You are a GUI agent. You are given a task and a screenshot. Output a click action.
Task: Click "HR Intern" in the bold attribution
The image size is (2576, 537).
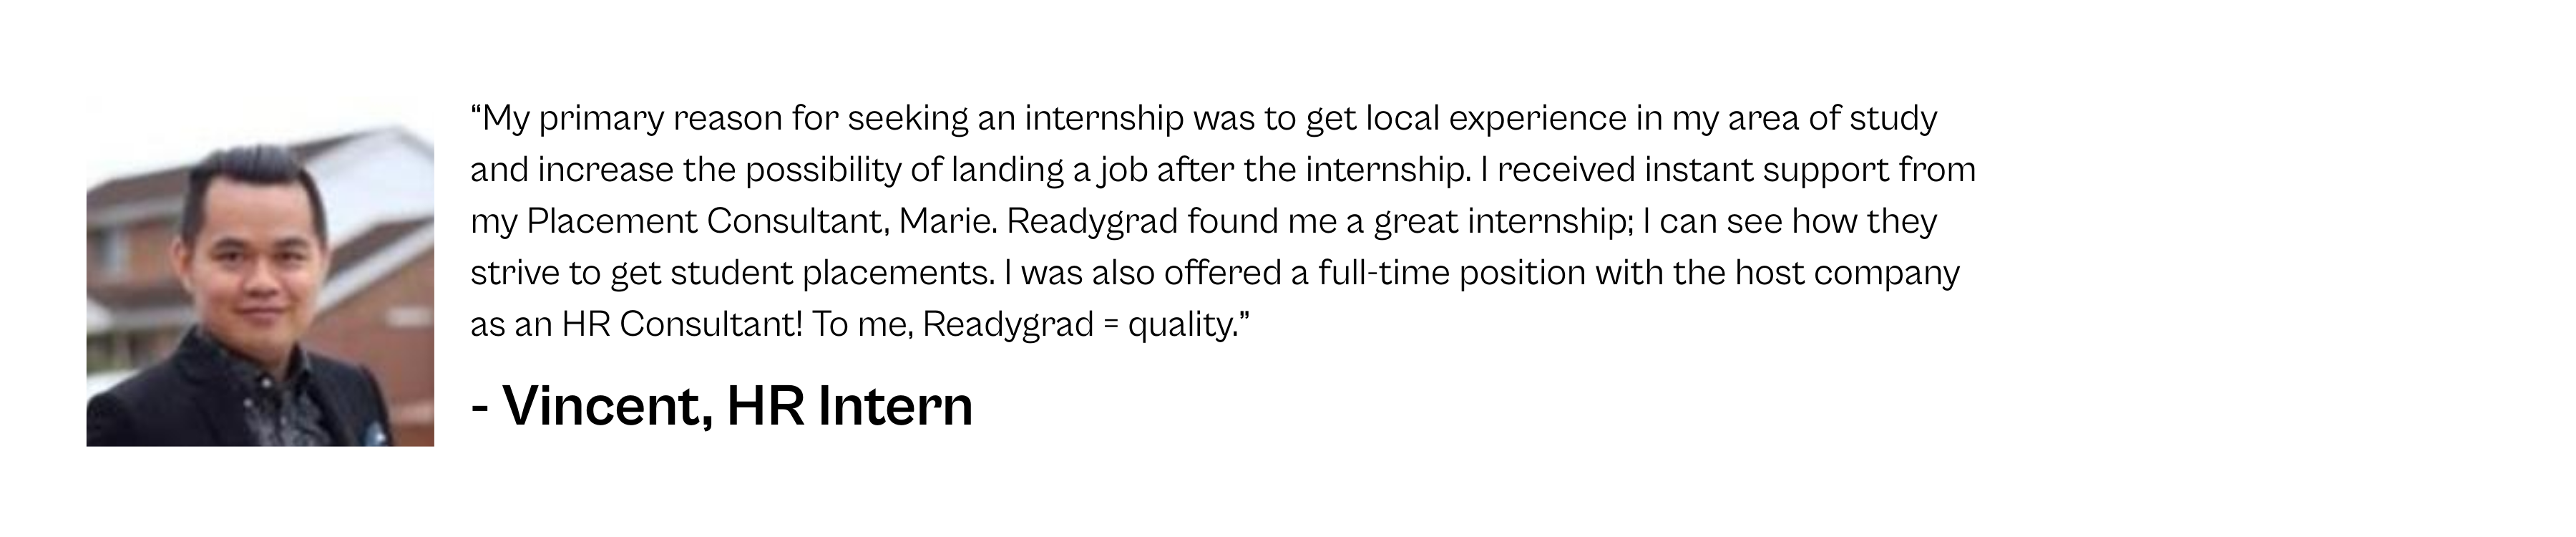(x=849, y=405)
